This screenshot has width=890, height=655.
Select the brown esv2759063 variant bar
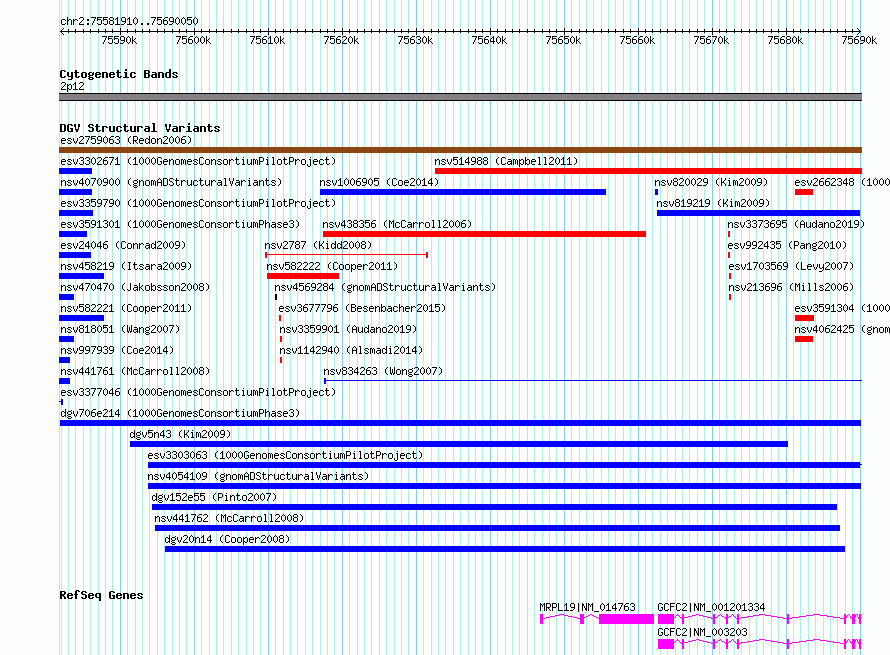460,150
